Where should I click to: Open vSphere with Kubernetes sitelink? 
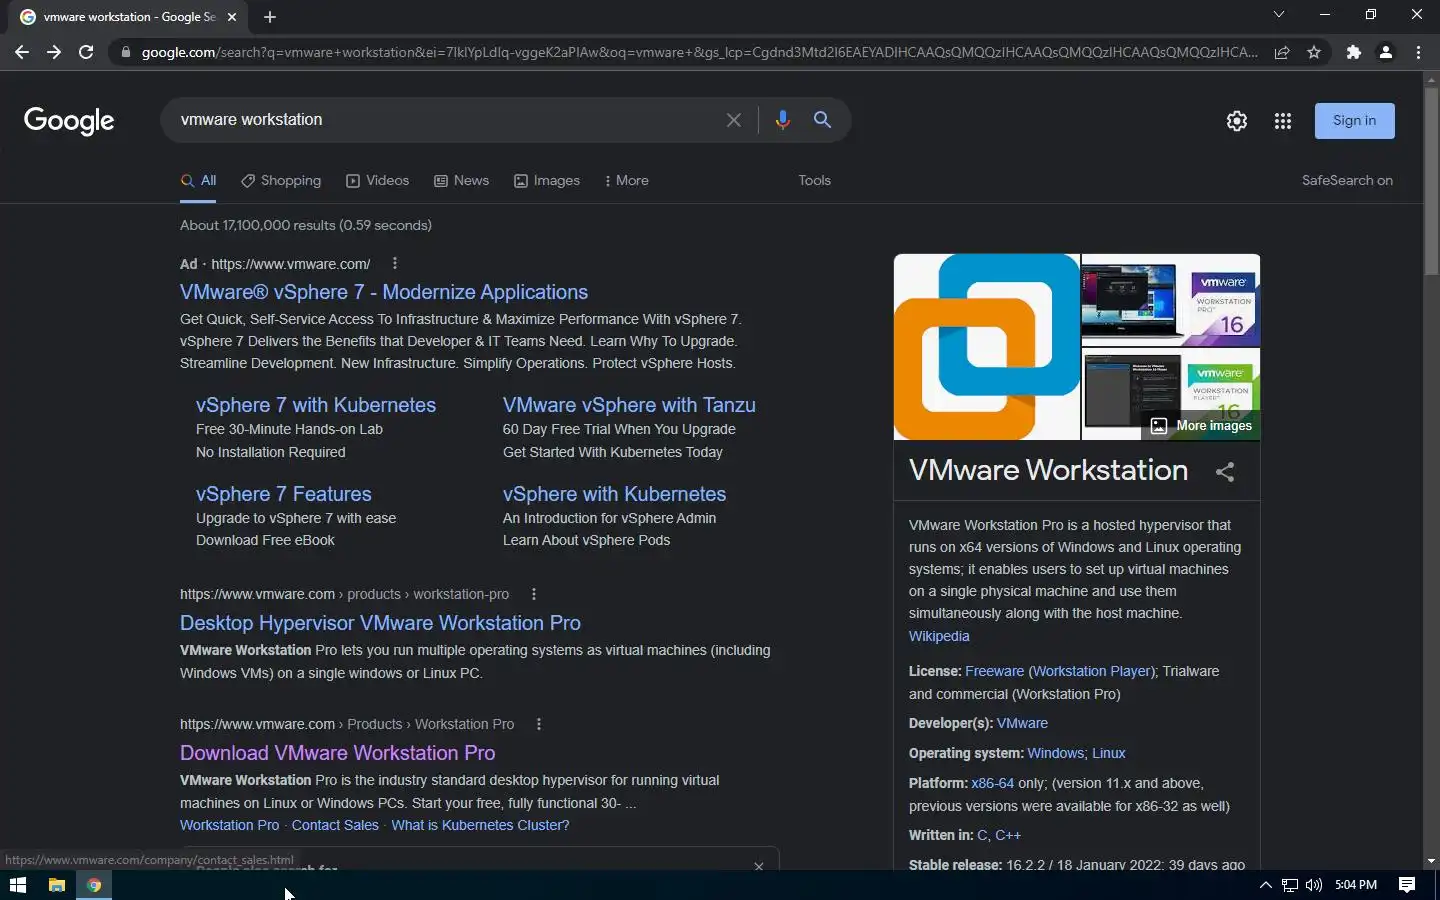(614, 494)
